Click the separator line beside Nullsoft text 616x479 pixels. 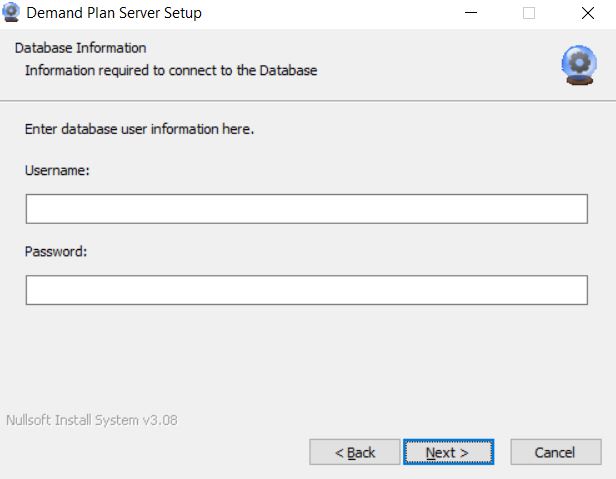coord(400,421)
